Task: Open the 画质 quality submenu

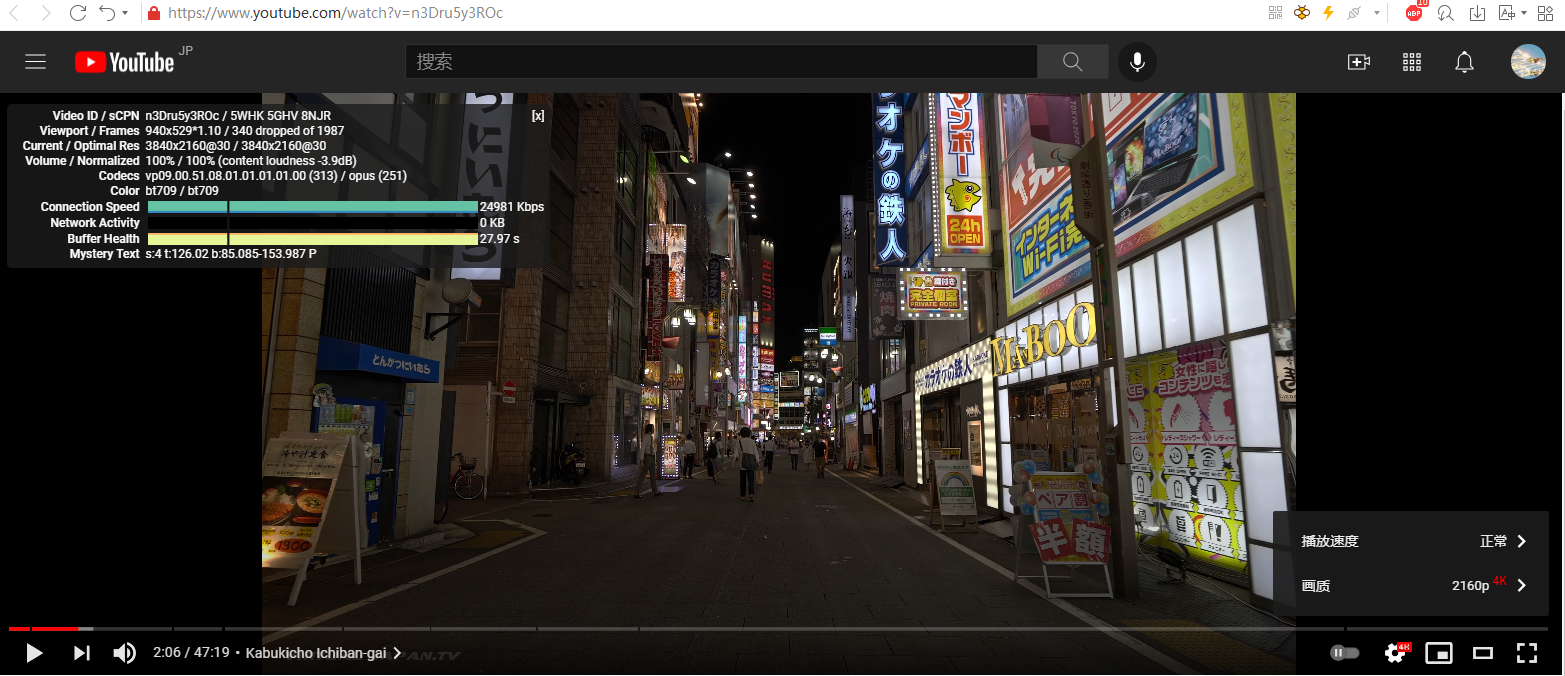Action: (x=1411, y=585)
